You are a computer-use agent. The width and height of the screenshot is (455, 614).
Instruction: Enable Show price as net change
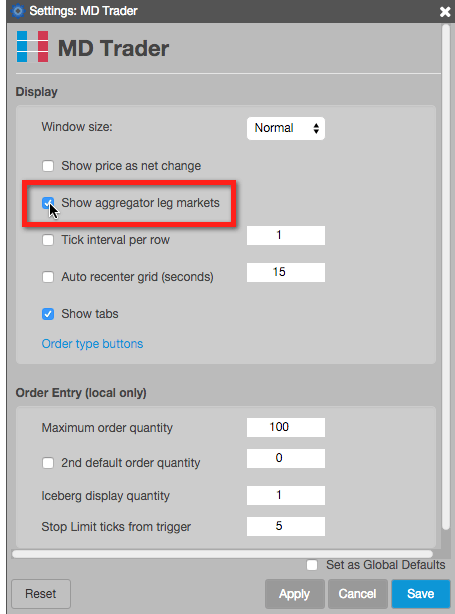(48, 166)
